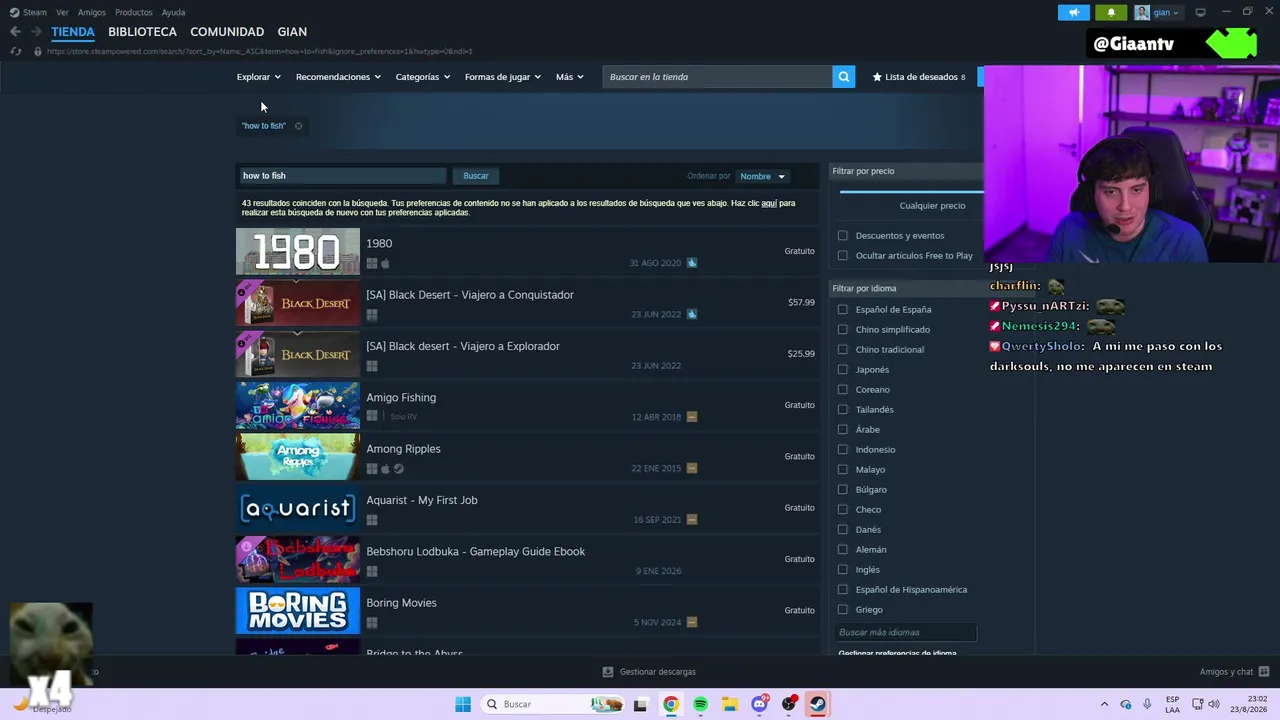Screen dimensions: 1280x720
Task: Click the Buscar button next to search term
Action: [x=476, y=176]
